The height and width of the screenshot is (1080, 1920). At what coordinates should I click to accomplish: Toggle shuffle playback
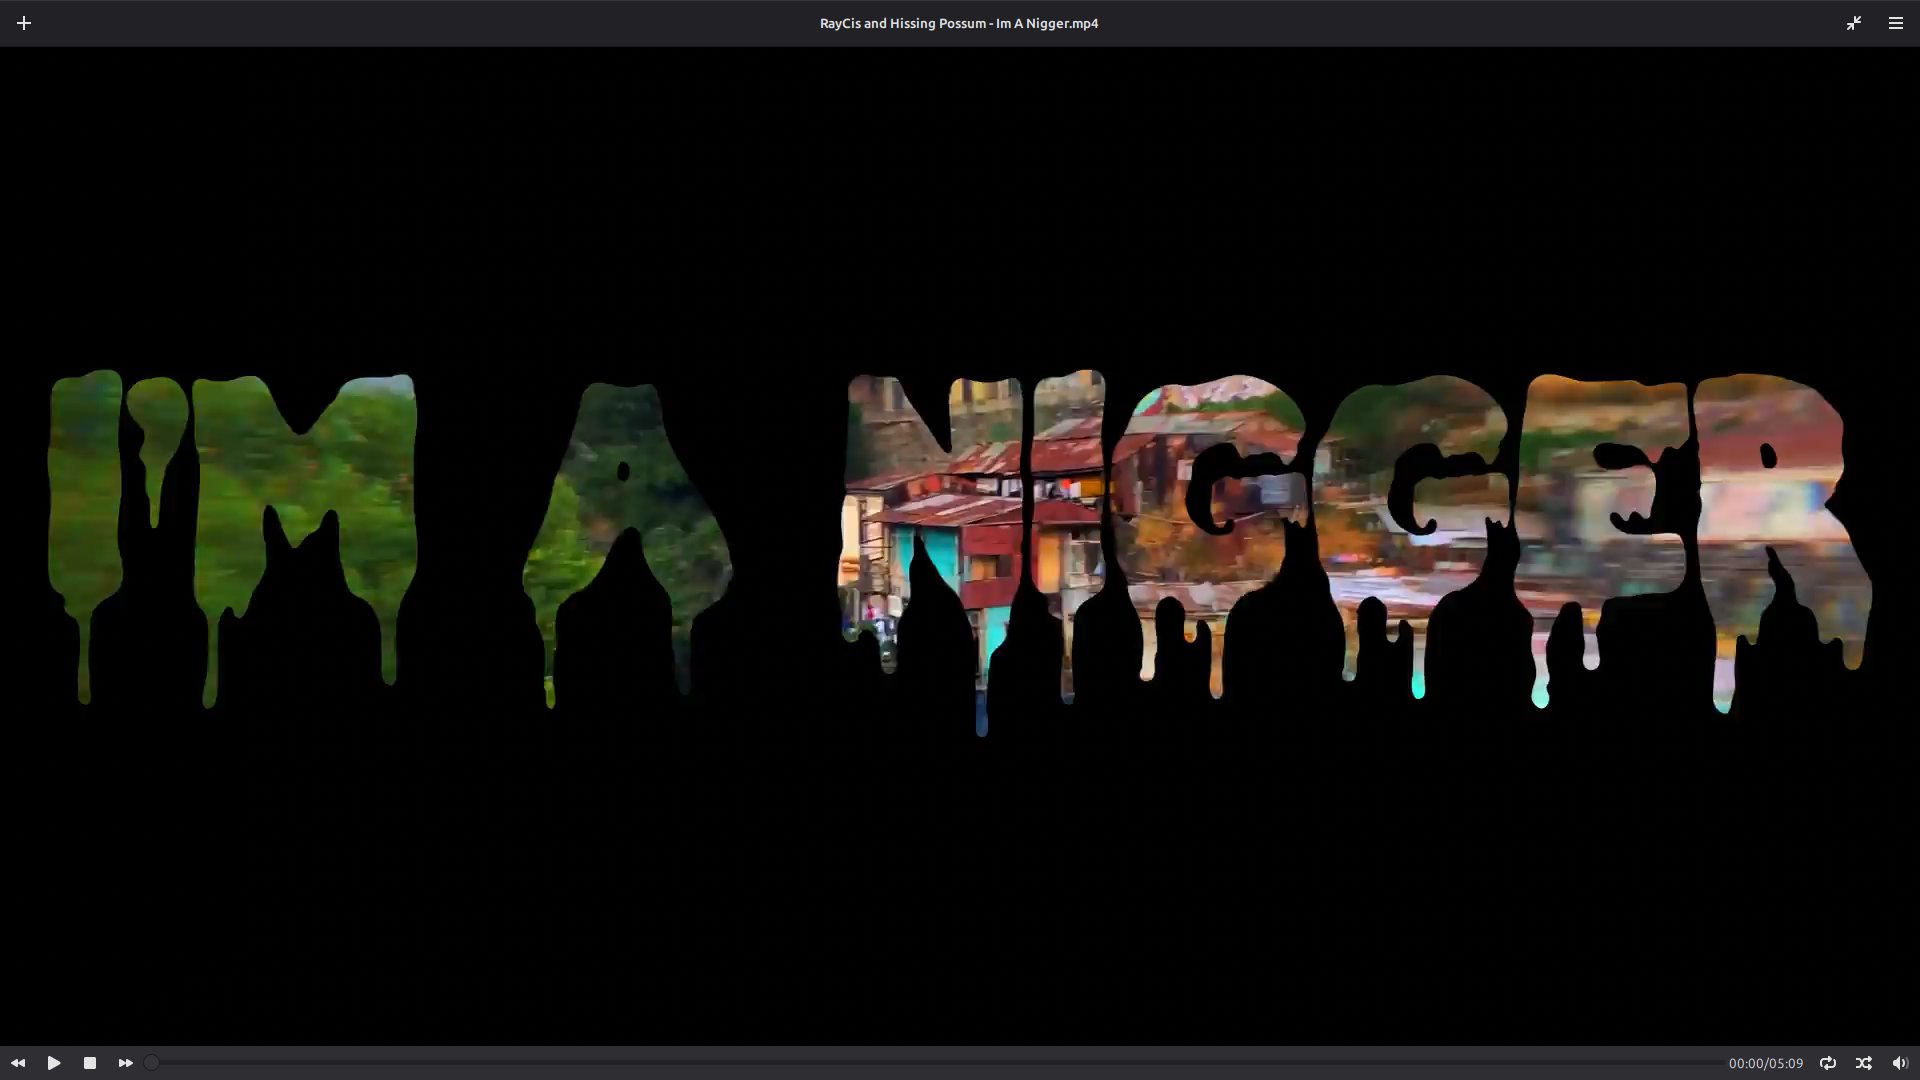(x=1864, y=1063)
